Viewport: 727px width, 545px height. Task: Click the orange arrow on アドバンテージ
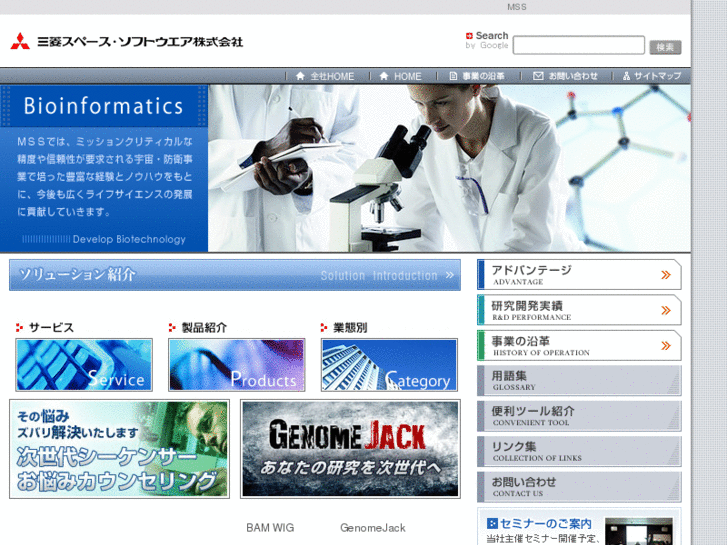coord(666,275)
